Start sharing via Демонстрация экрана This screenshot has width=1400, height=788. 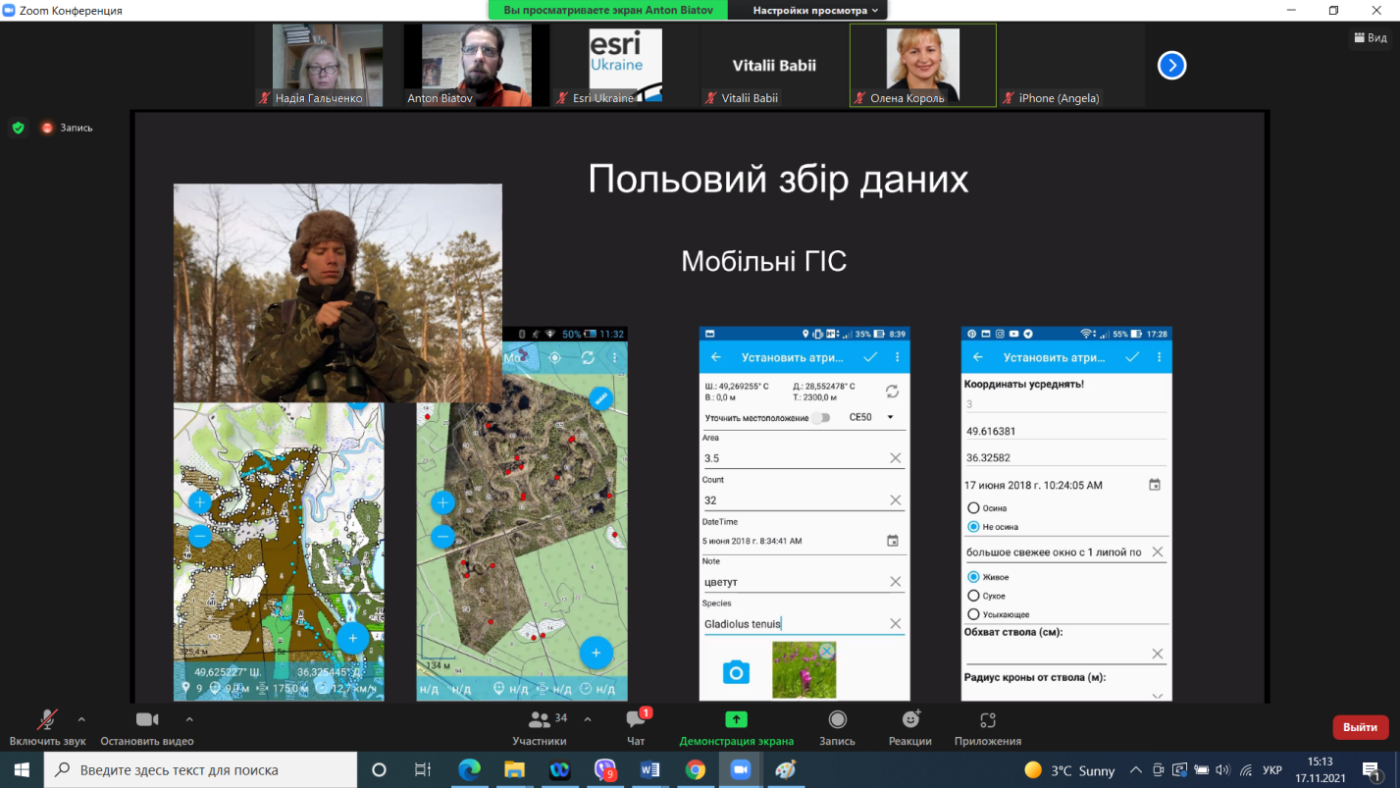tap(736, 726)
